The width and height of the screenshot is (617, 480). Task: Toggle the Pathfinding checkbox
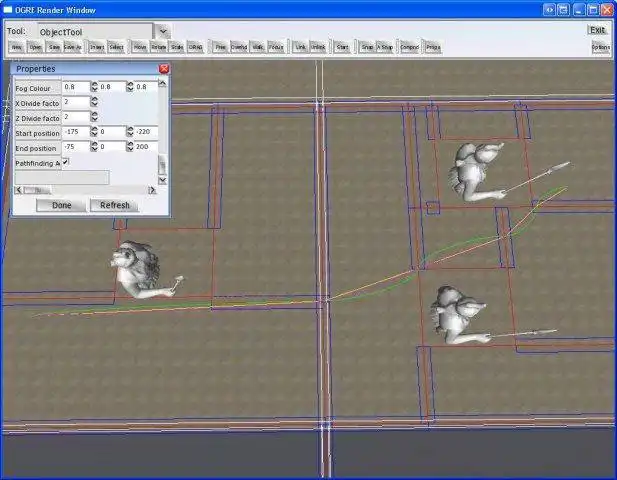point(66,162)
